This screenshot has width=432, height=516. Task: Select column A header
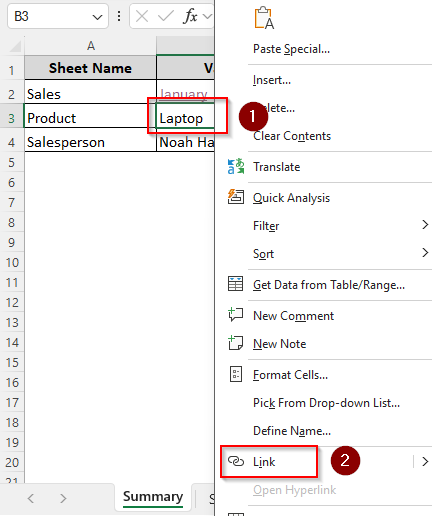tap(91, 46)
